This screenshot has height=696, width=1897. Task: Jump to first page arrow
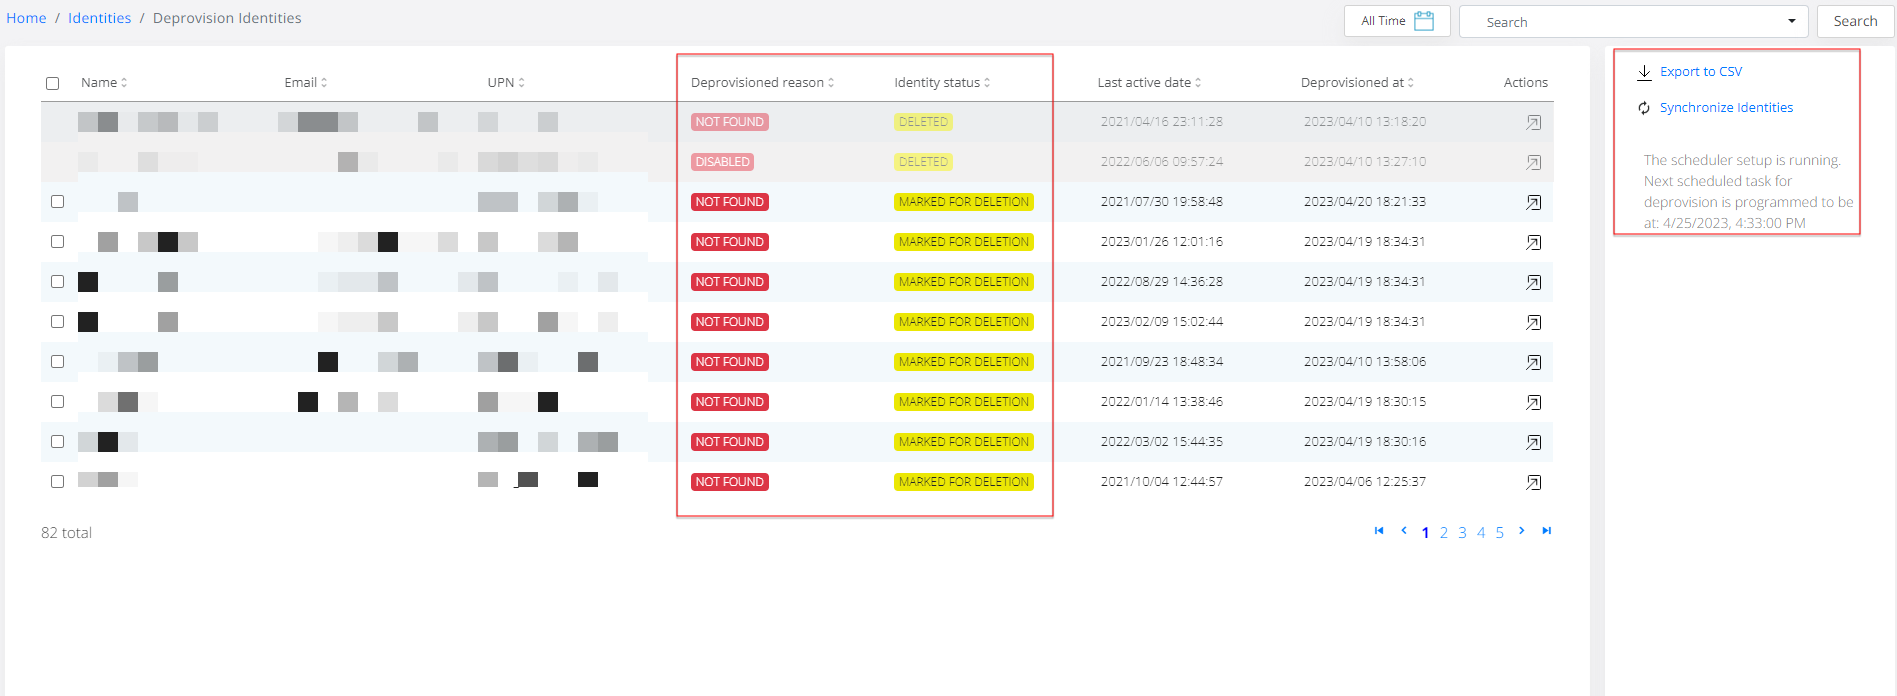pyautogui.click(x=1379, y=531)
